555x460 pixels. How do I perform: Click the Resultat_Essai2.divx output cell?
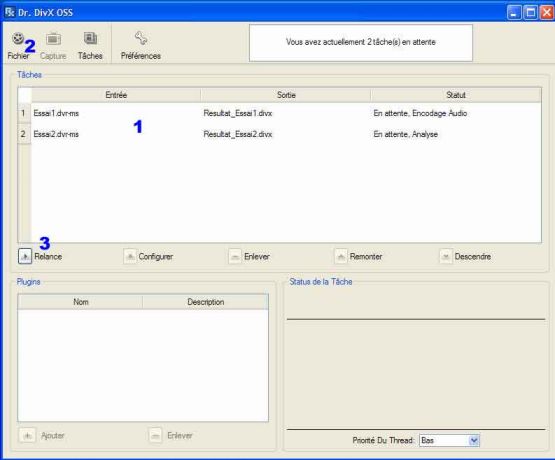coord(238,134)
